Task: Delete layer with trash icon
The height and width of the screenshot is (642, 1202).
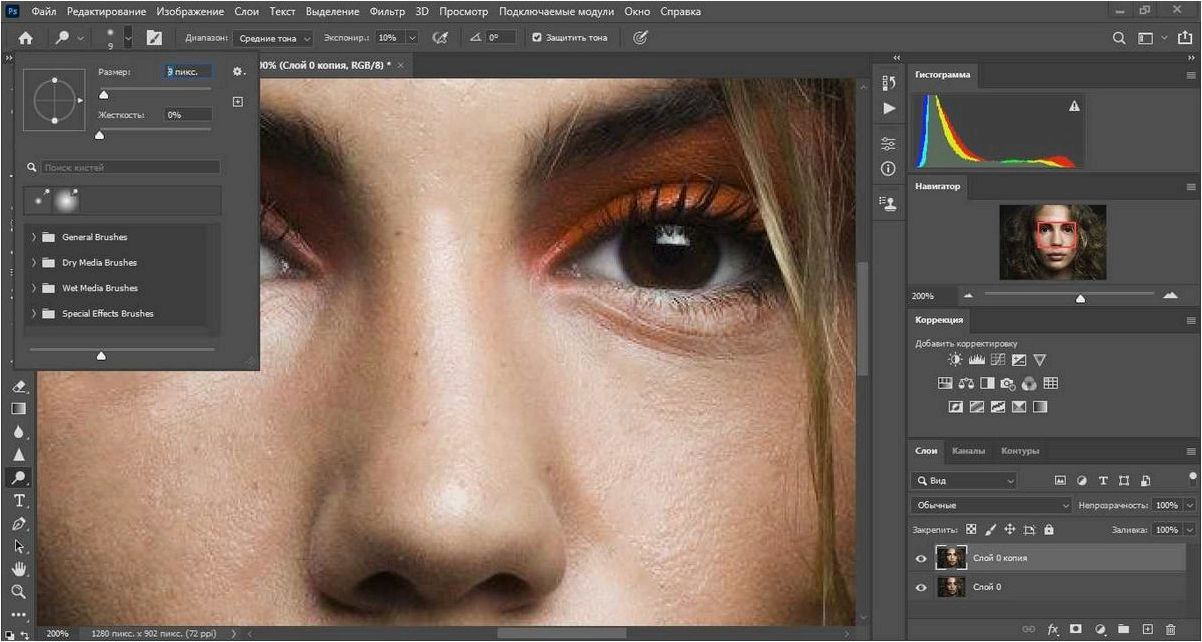Action: tap(1172, 629)
